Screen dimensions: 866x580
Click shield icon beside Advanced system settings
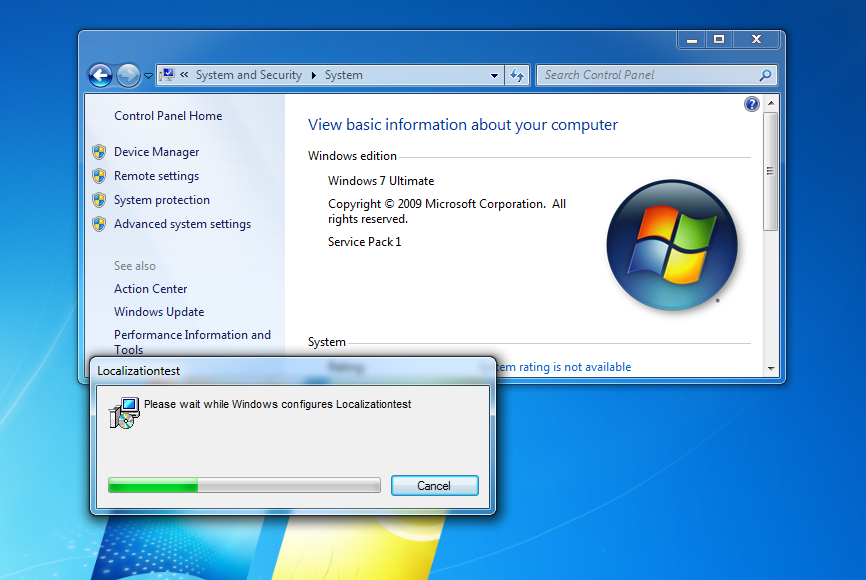(99, 224)
